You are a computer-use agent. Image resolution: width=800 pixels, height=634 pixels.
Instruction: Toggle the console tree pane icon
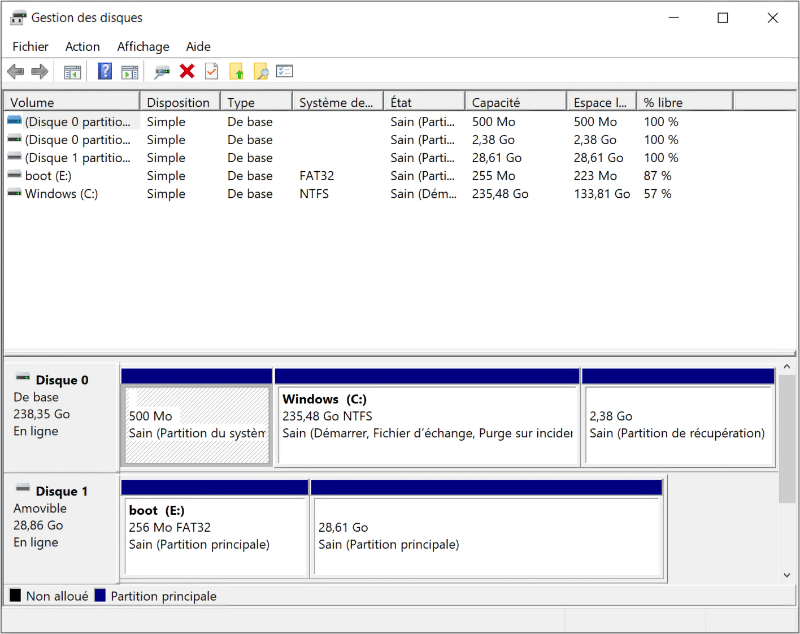pyautogui.click(x=72, y=72)
